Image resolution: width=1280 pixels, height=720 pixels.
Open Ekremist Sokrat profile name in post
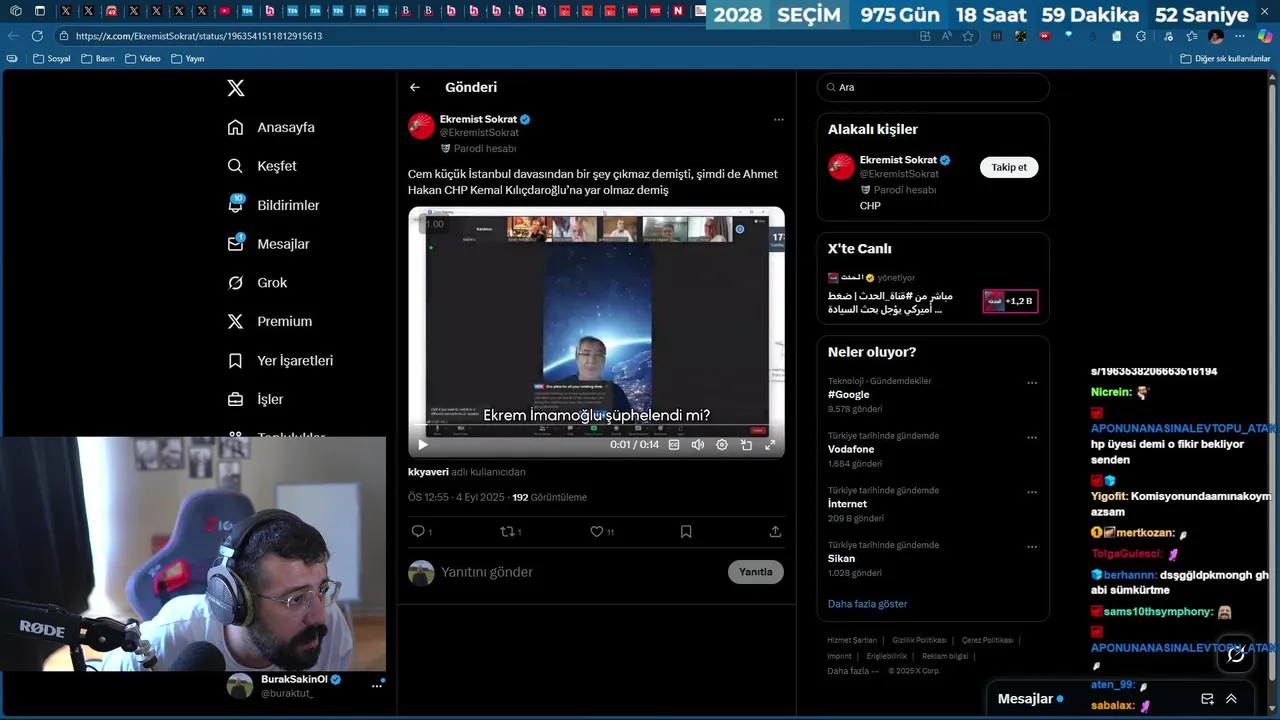[x=478, y=119]
